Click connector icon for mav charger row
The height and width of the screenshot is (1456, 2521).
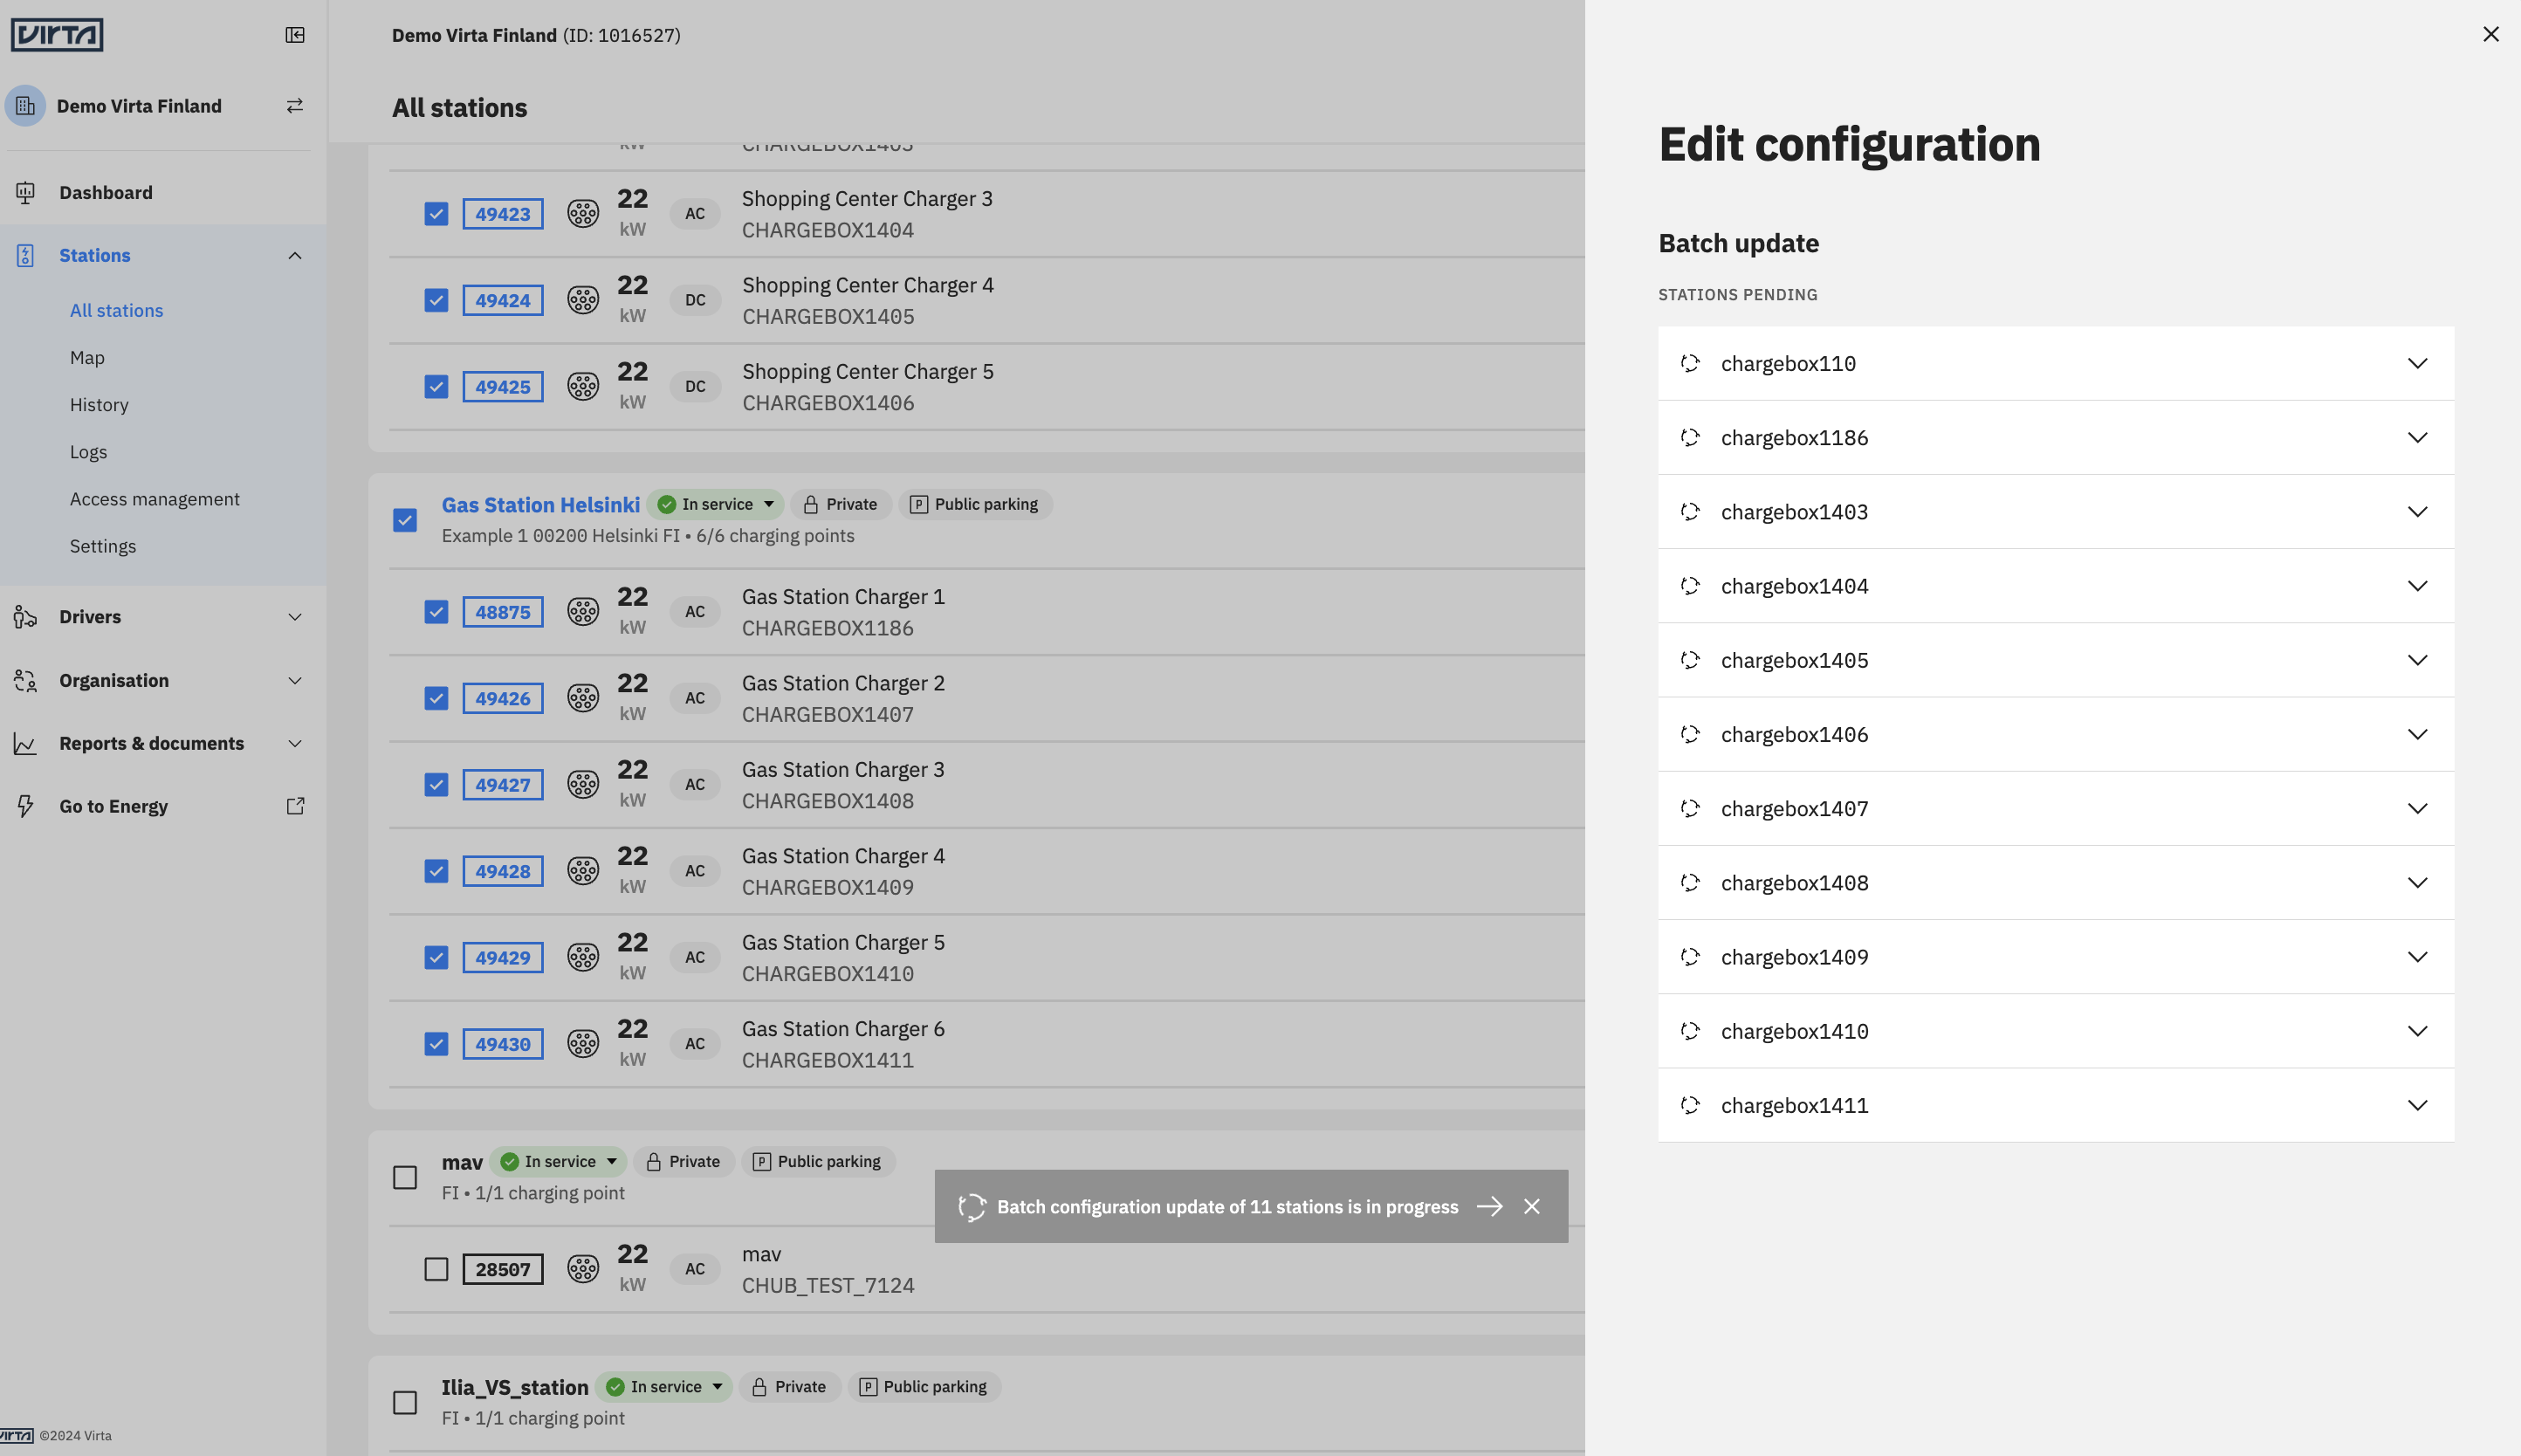[x=583, y=1269]
